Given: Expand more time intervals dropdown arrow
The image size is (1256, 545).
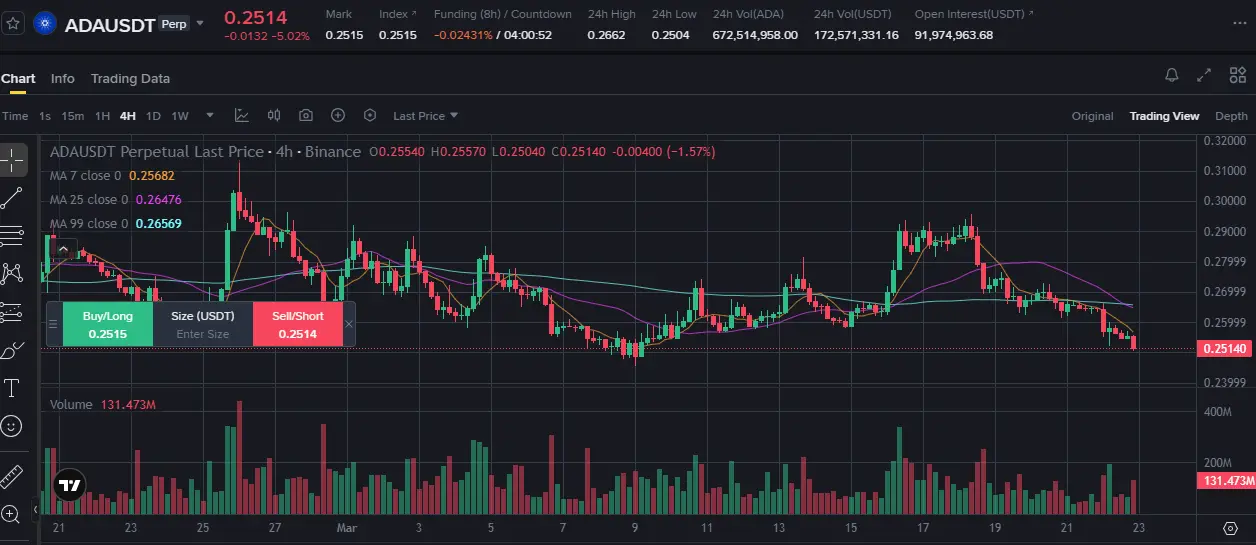Looking at the screenshot, I should (x=209, y=116).
